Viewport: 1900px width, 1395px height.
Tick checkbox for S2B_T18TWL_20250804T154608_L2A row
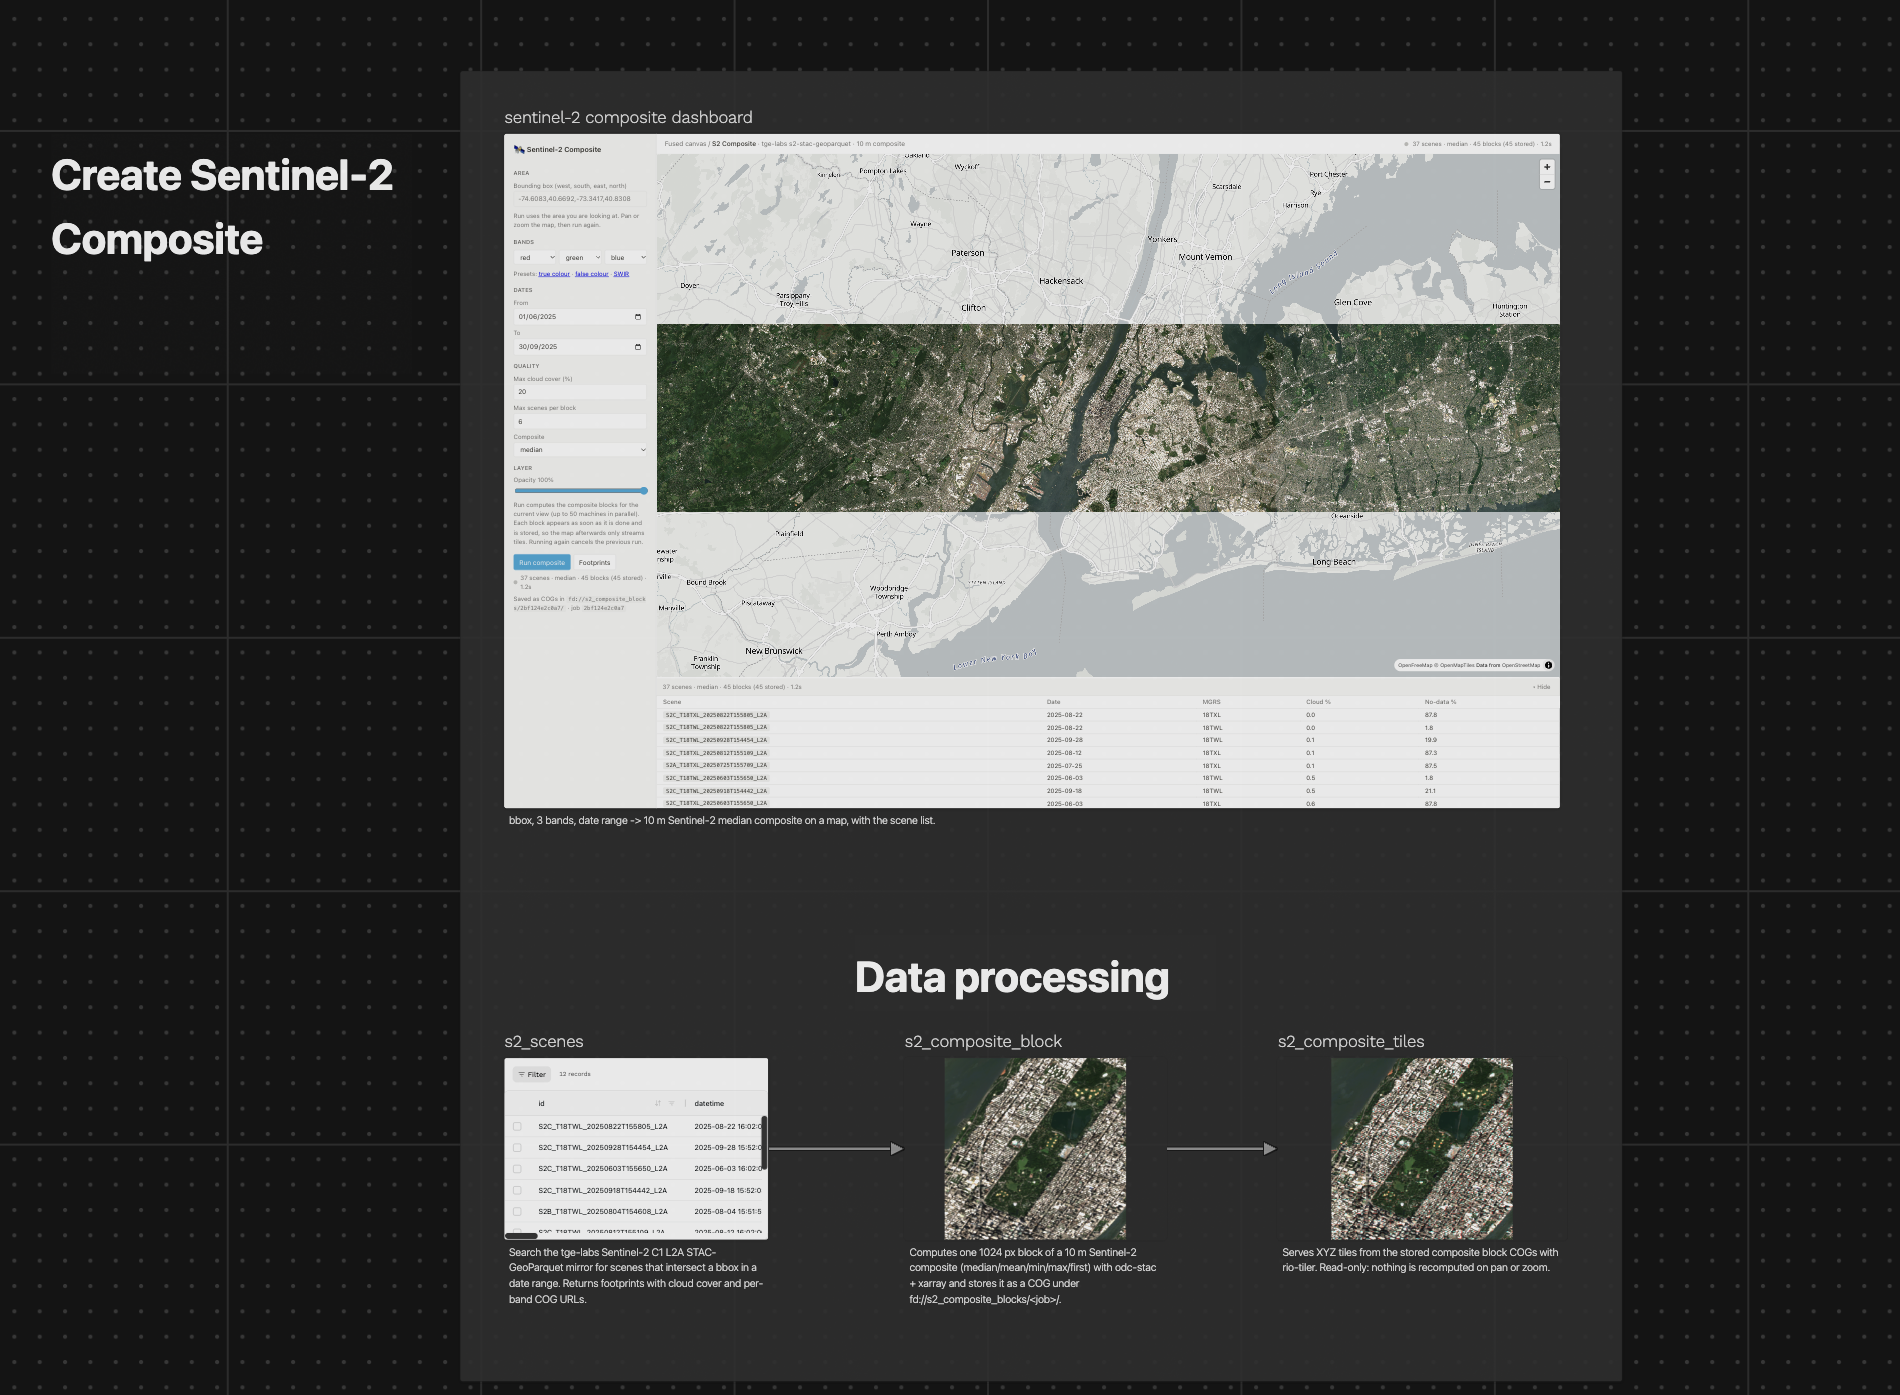(x=517, y=1211)
